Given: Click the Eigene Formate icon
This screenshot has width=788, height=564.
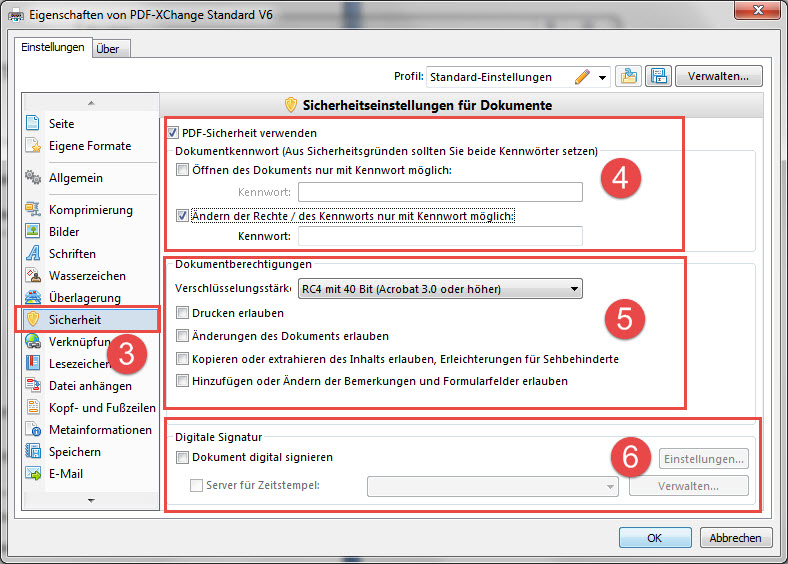Looking at the screenshot, I should tap(33, 146).
